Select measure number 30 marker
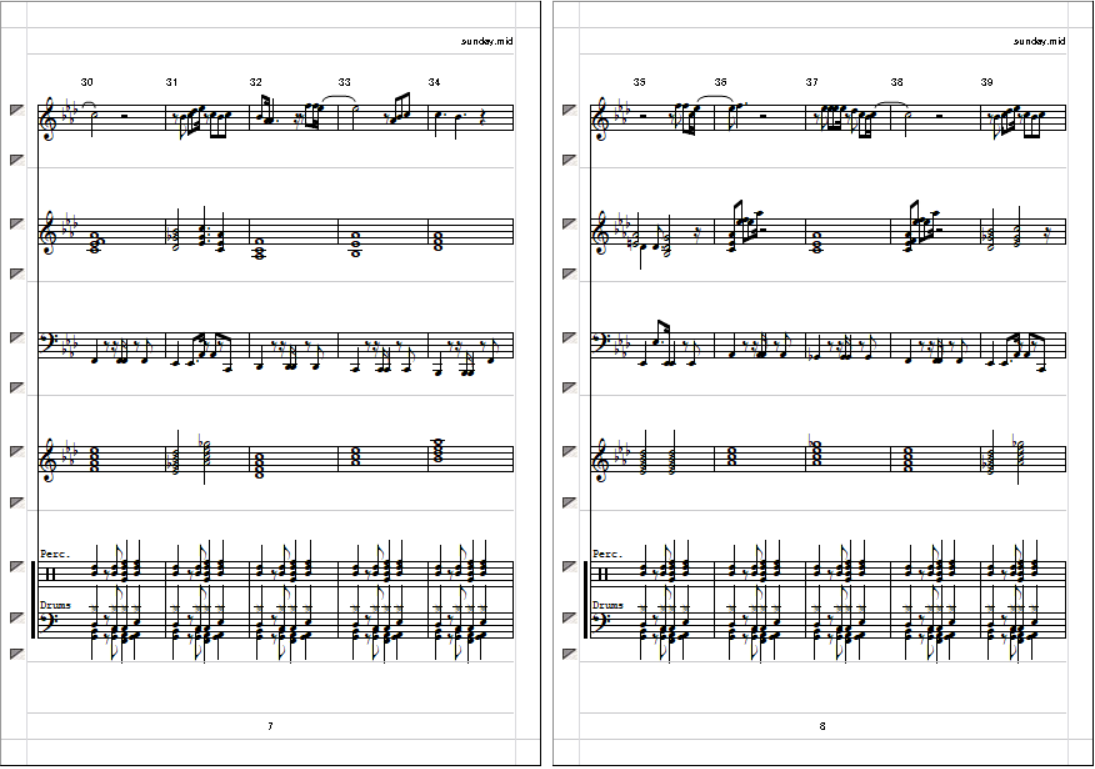Viewport: 1095px width, 769px height. click(87, 82)
